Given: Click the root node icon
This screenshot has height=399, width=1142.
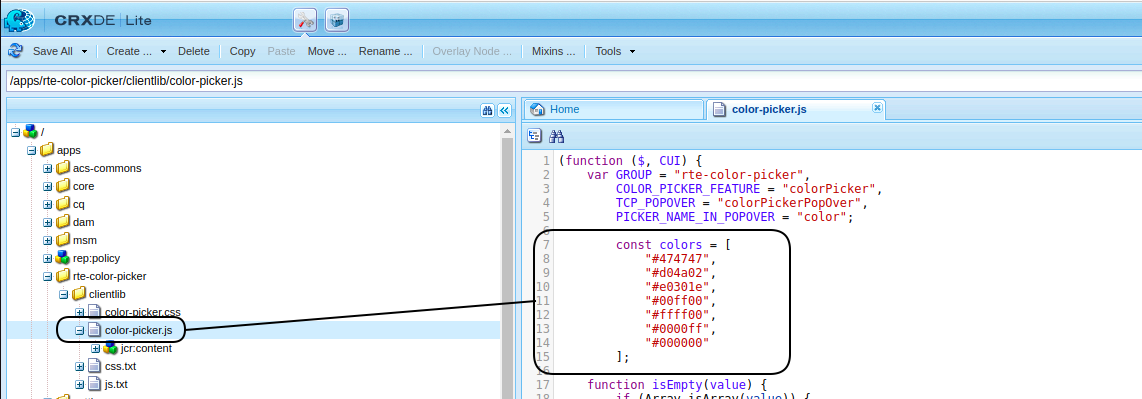Looking at the screenshot, I should pos(30,132).
